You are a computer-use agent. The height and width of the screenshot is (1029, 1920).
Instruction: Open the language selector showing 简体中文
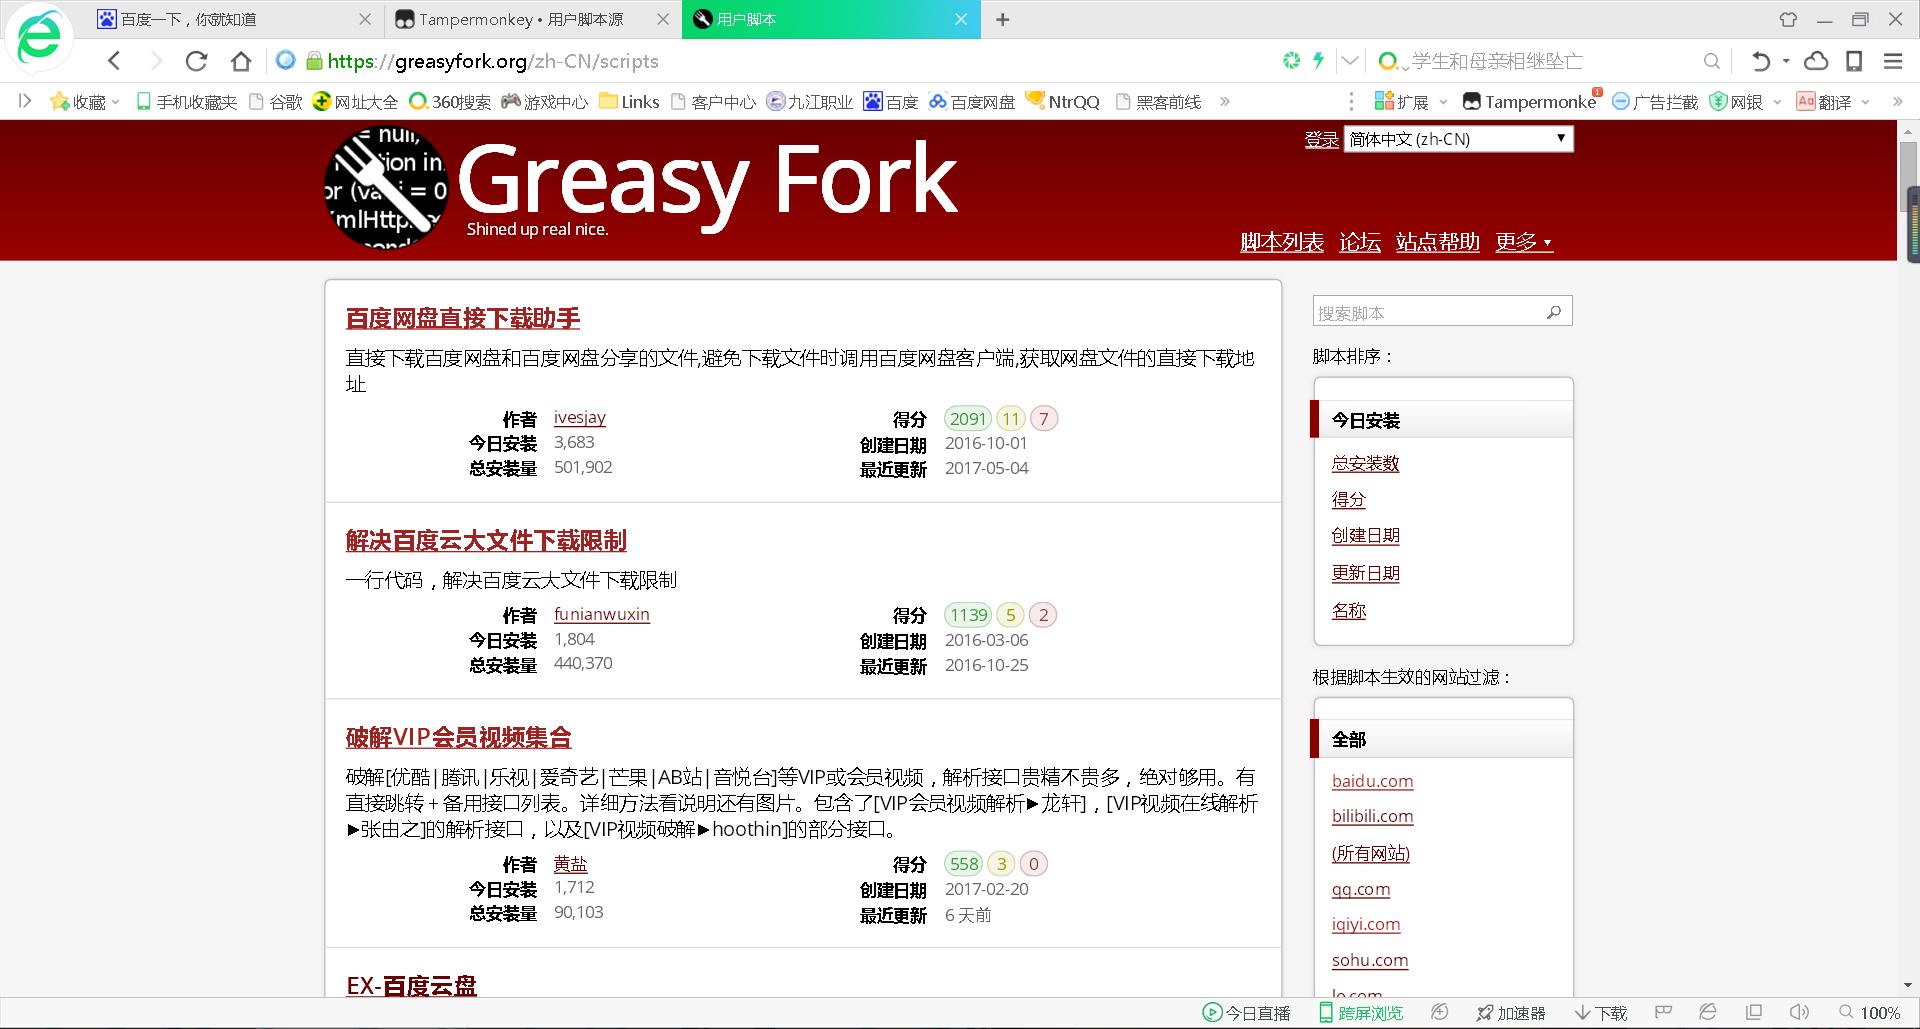tap(1457, 139)
